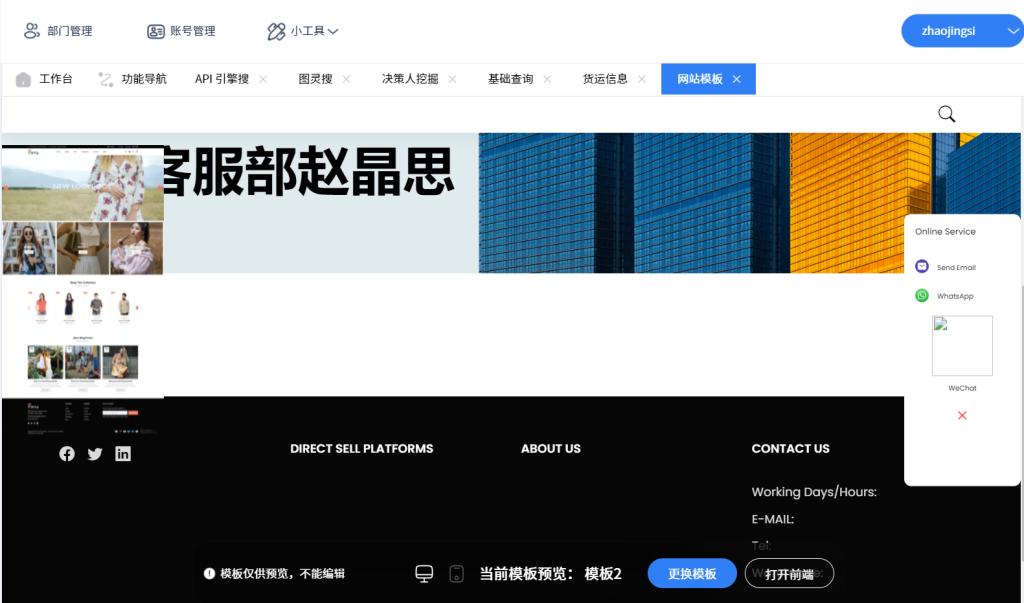The width and height of the screenshot is (1024, 603).
Task: Click the 打开前端 button
Action: pyautogui.click(x=789, y=573)
